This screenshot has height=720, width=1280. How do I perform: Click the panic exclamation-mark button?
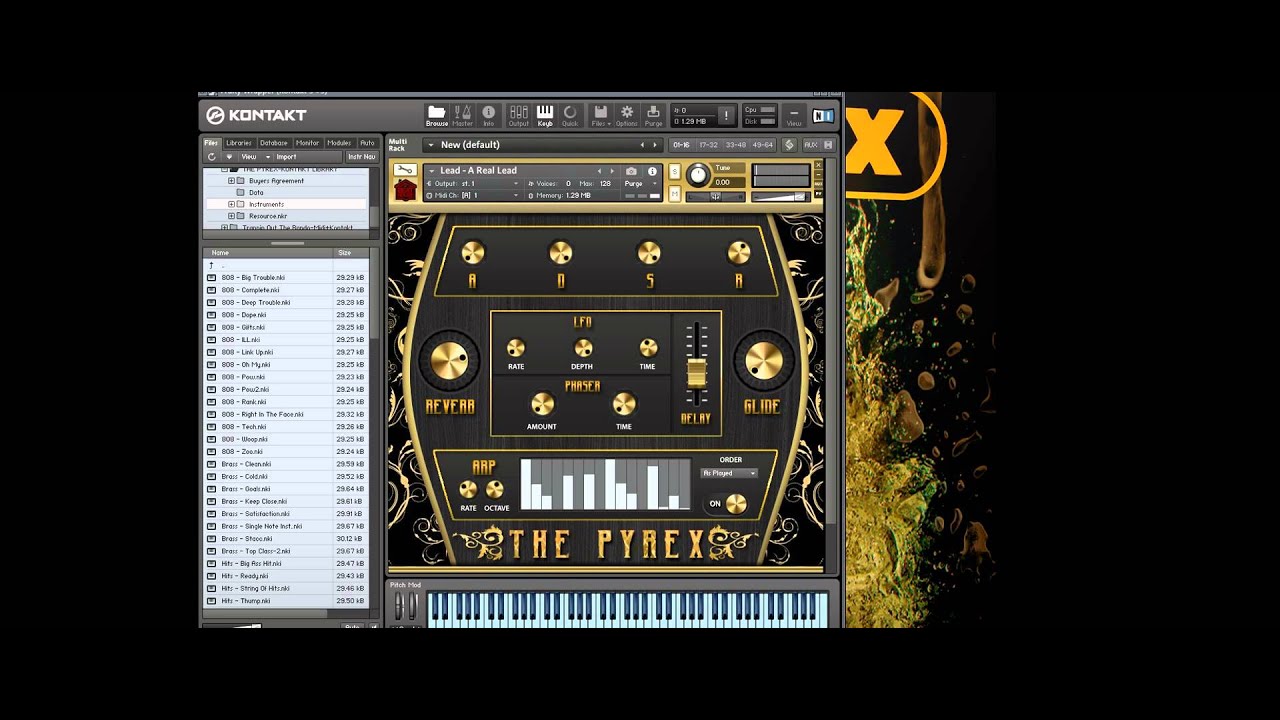(726, 116)
